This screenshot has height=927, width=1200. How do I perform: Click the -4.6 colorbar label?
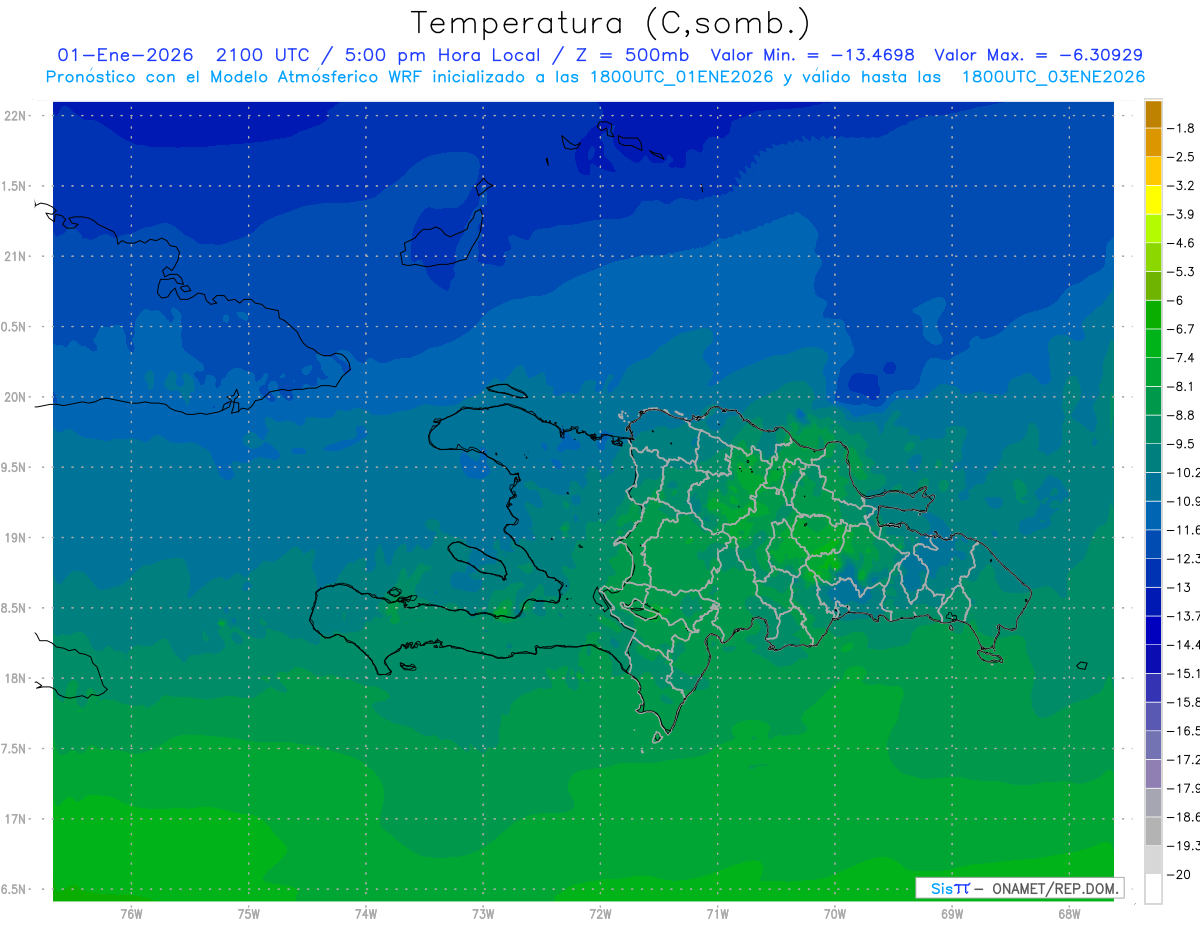coord(1181,244)
